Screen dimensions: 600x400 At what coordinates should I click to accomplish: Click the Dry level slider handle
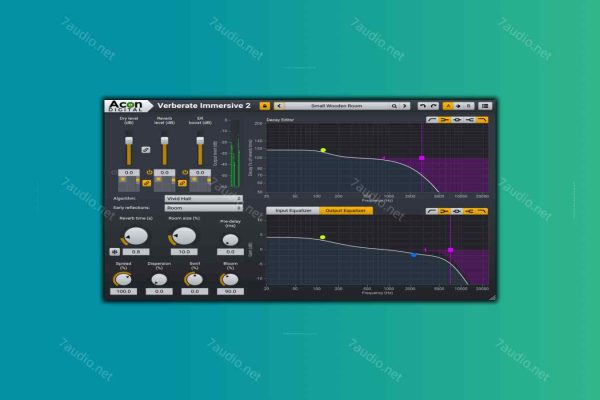point(129,140)
